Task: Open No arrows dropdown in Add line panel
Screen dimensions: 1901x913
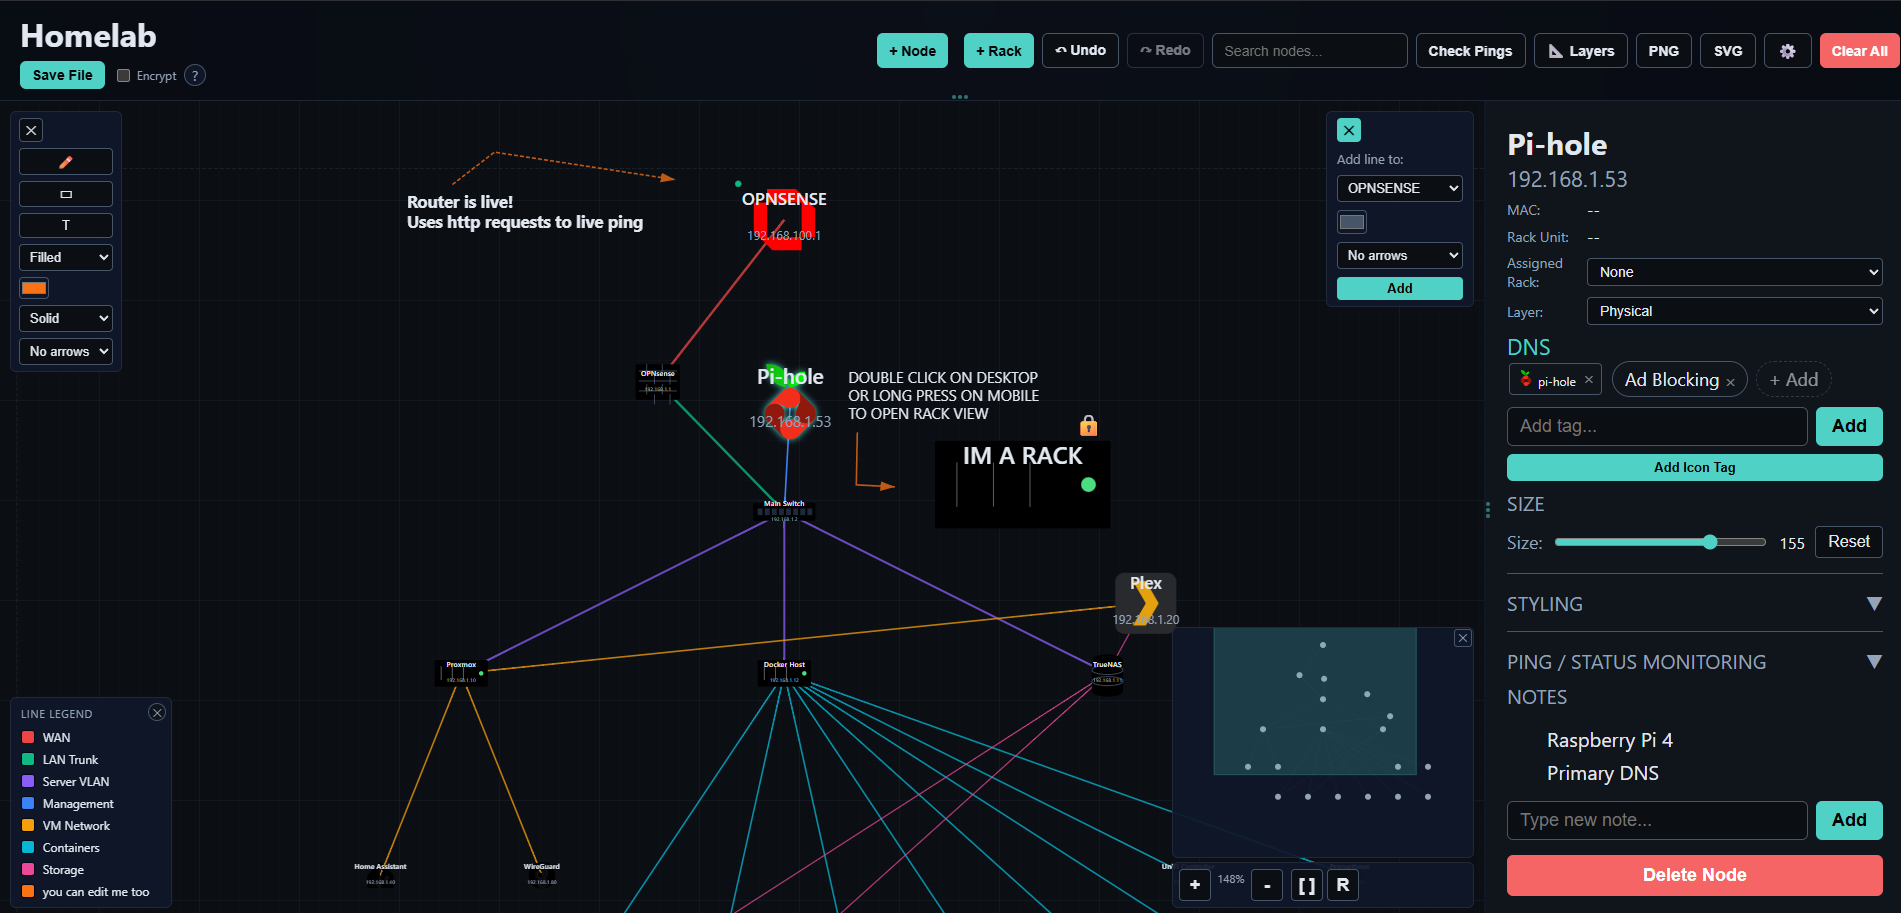Action: [x=1400, y=255]
